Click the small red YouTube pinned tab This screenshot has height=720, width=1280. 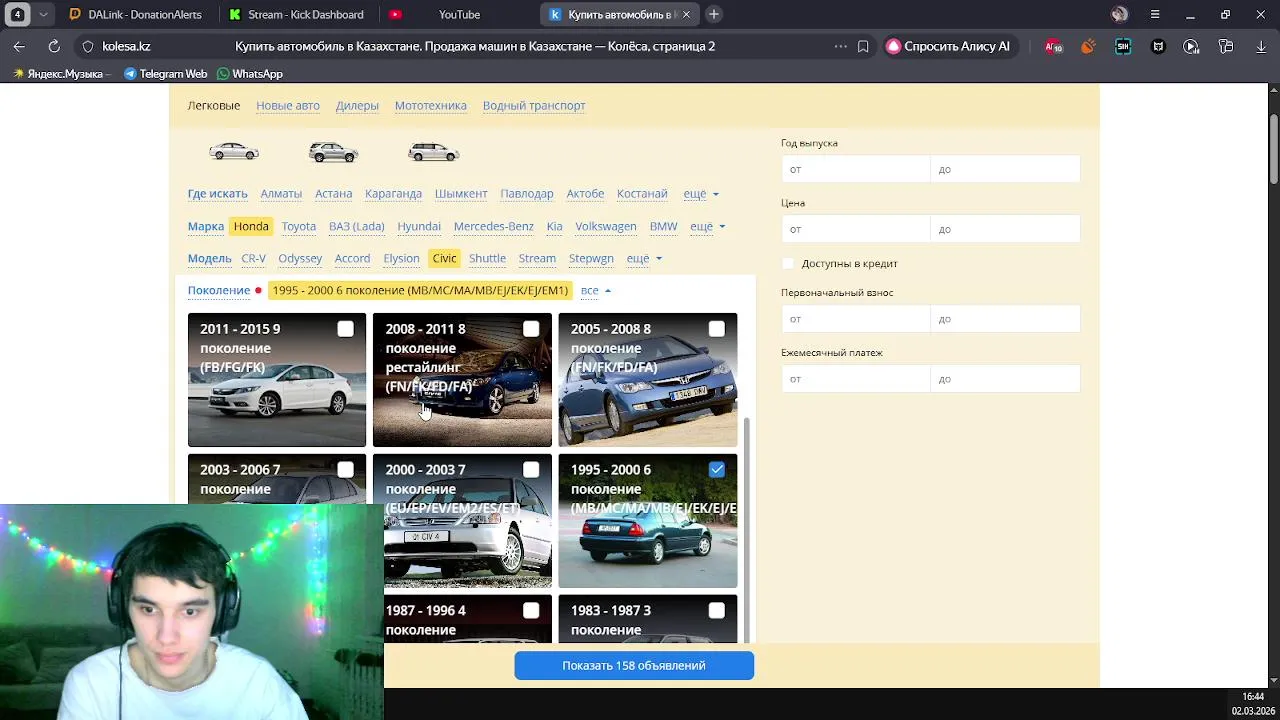click(395, 14)
